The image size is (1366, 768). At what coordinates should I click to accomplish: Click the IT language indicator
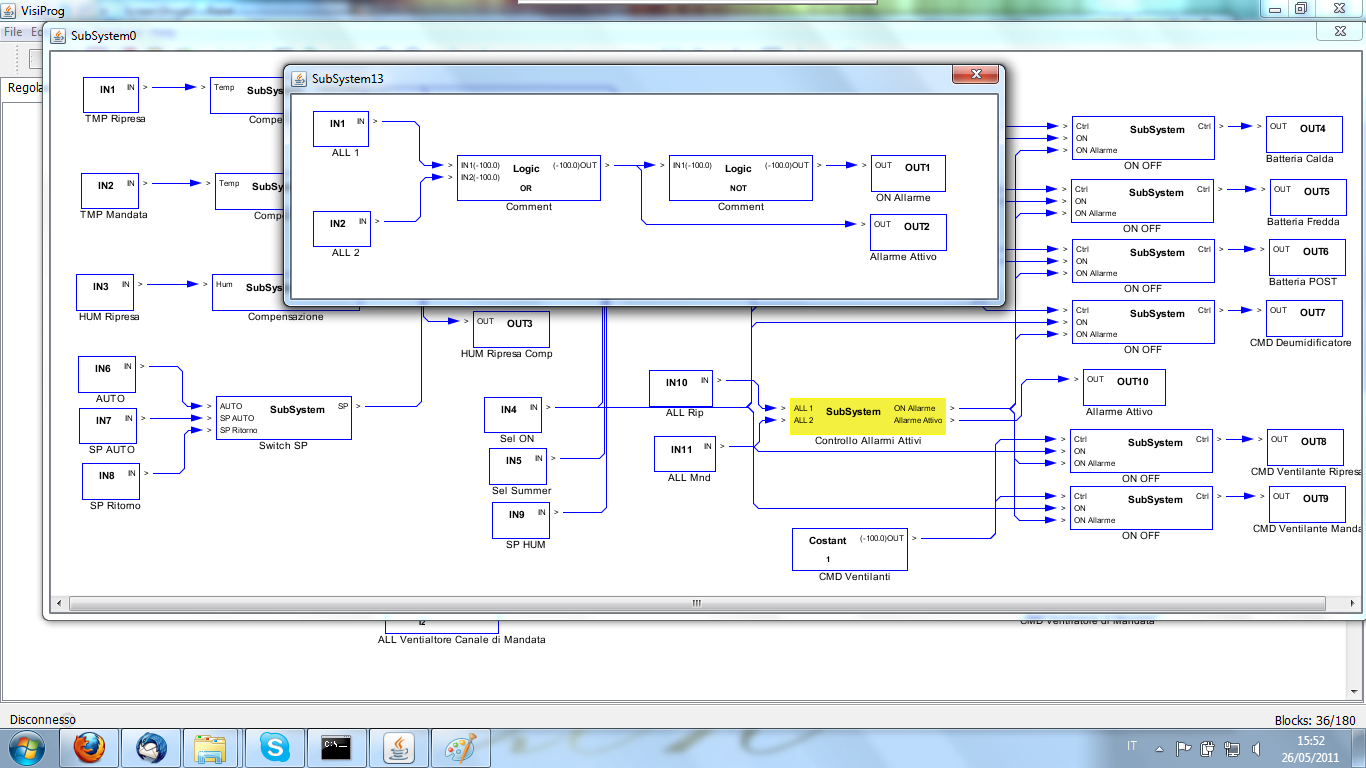[1132, 746]
